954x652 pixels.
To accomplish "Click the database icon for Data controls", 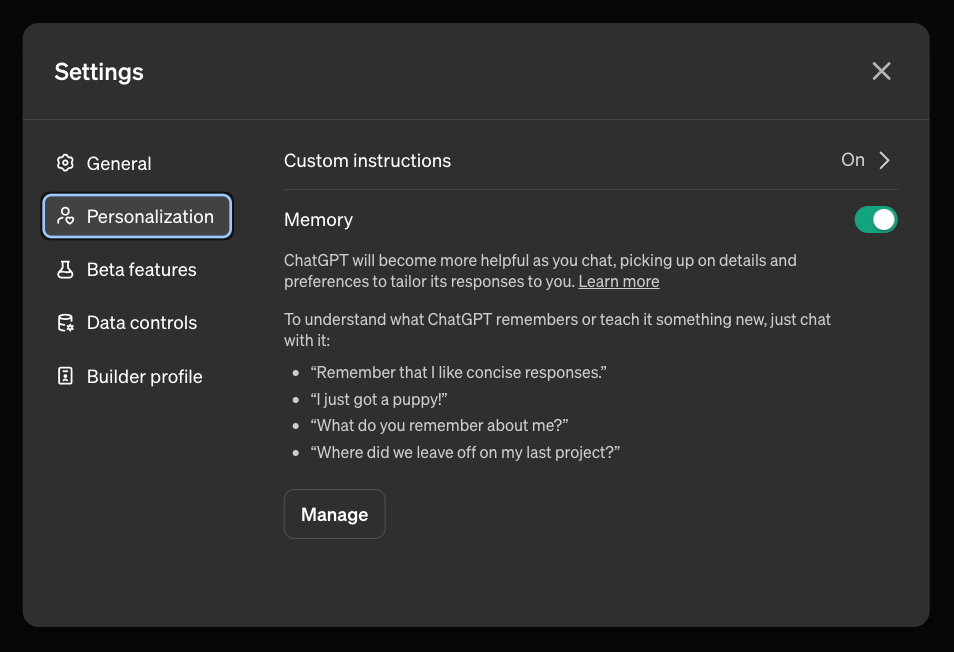I will pos(66,323).
